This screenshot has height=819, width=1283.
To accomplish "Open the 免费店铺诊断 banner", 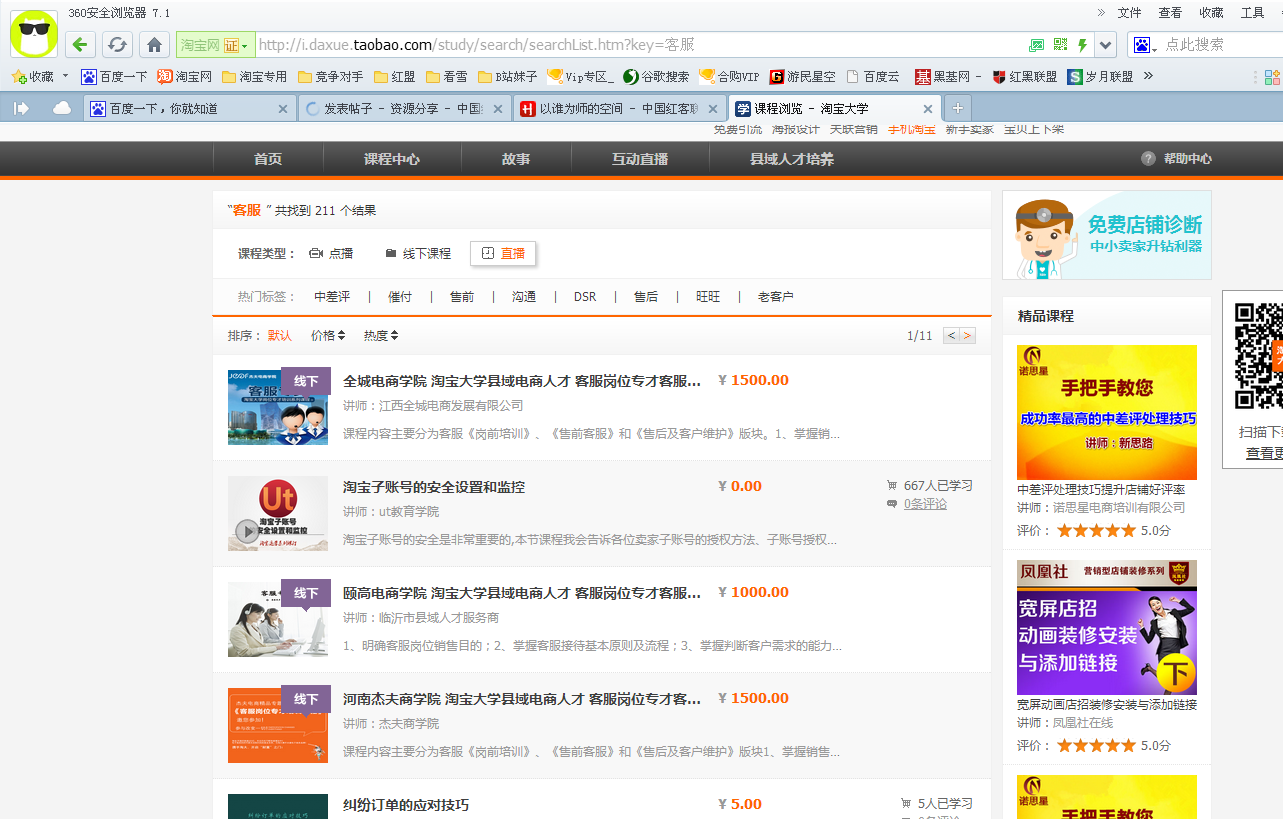I will [1106, 235].
